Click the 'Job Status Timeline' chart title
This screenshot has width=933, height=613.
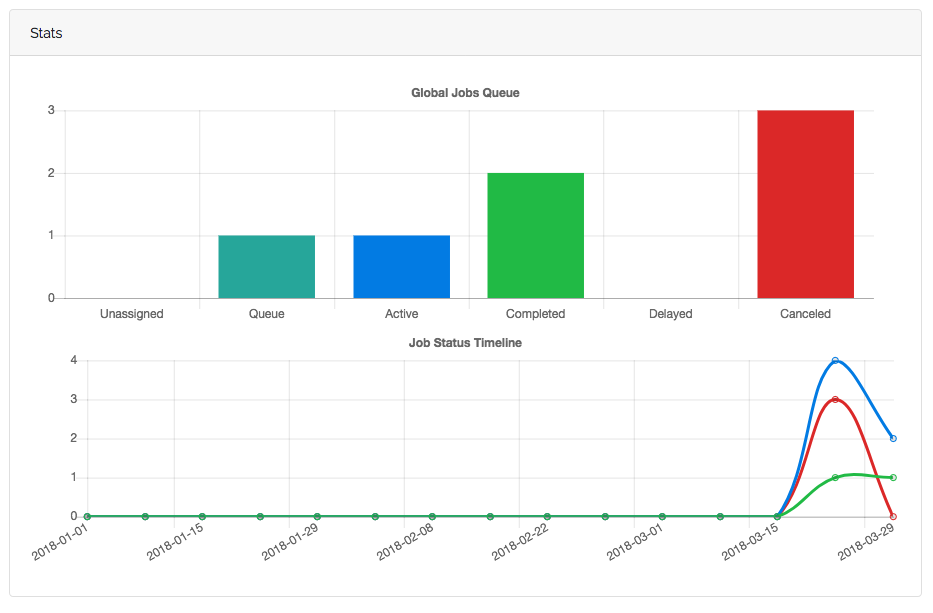coord(465,343)
